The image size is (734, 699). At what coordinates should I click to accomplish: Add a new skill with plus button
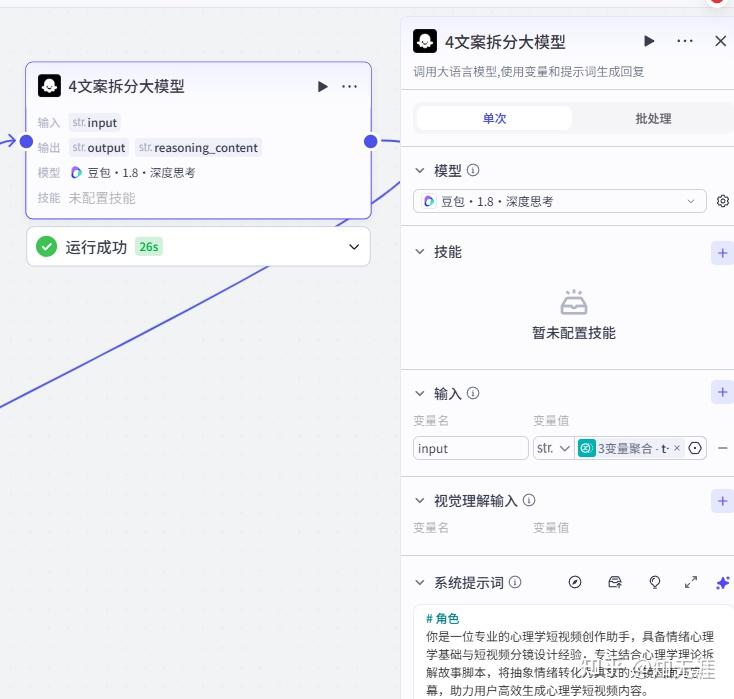coord(722,253)
